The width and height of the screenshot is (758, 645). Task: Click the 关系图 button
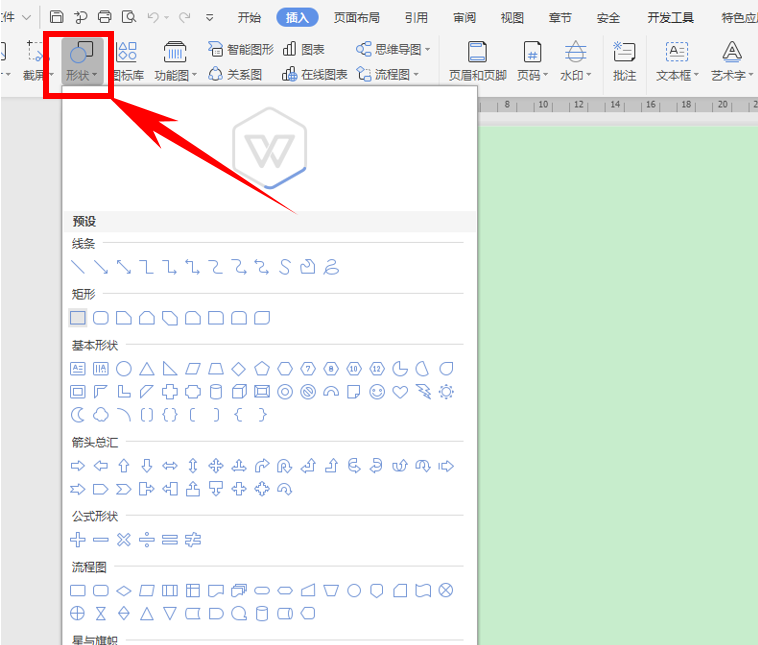pyautogui.click(x=235, y=74)
